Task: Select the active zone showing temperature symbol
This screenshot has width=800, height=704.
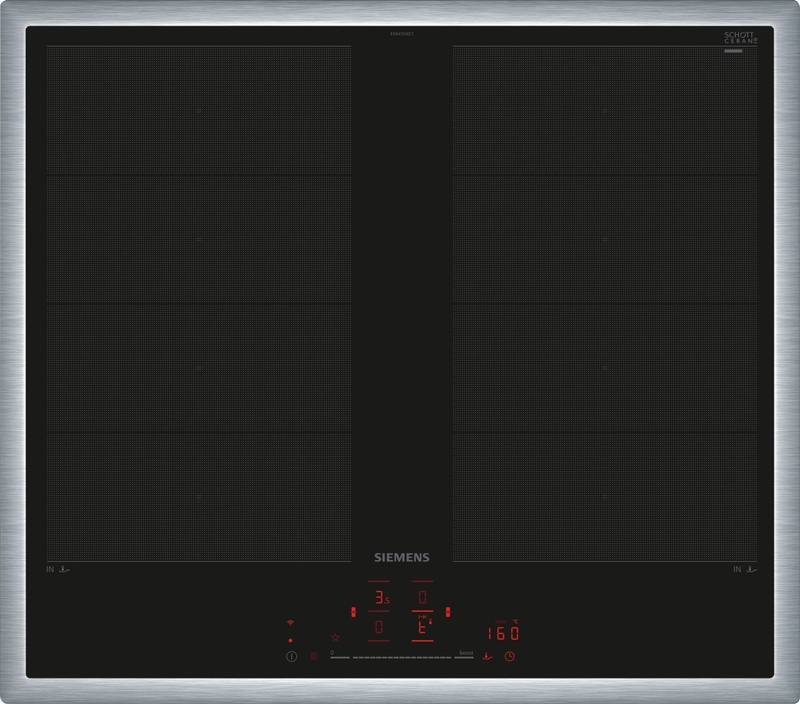Action: [422, 627]
